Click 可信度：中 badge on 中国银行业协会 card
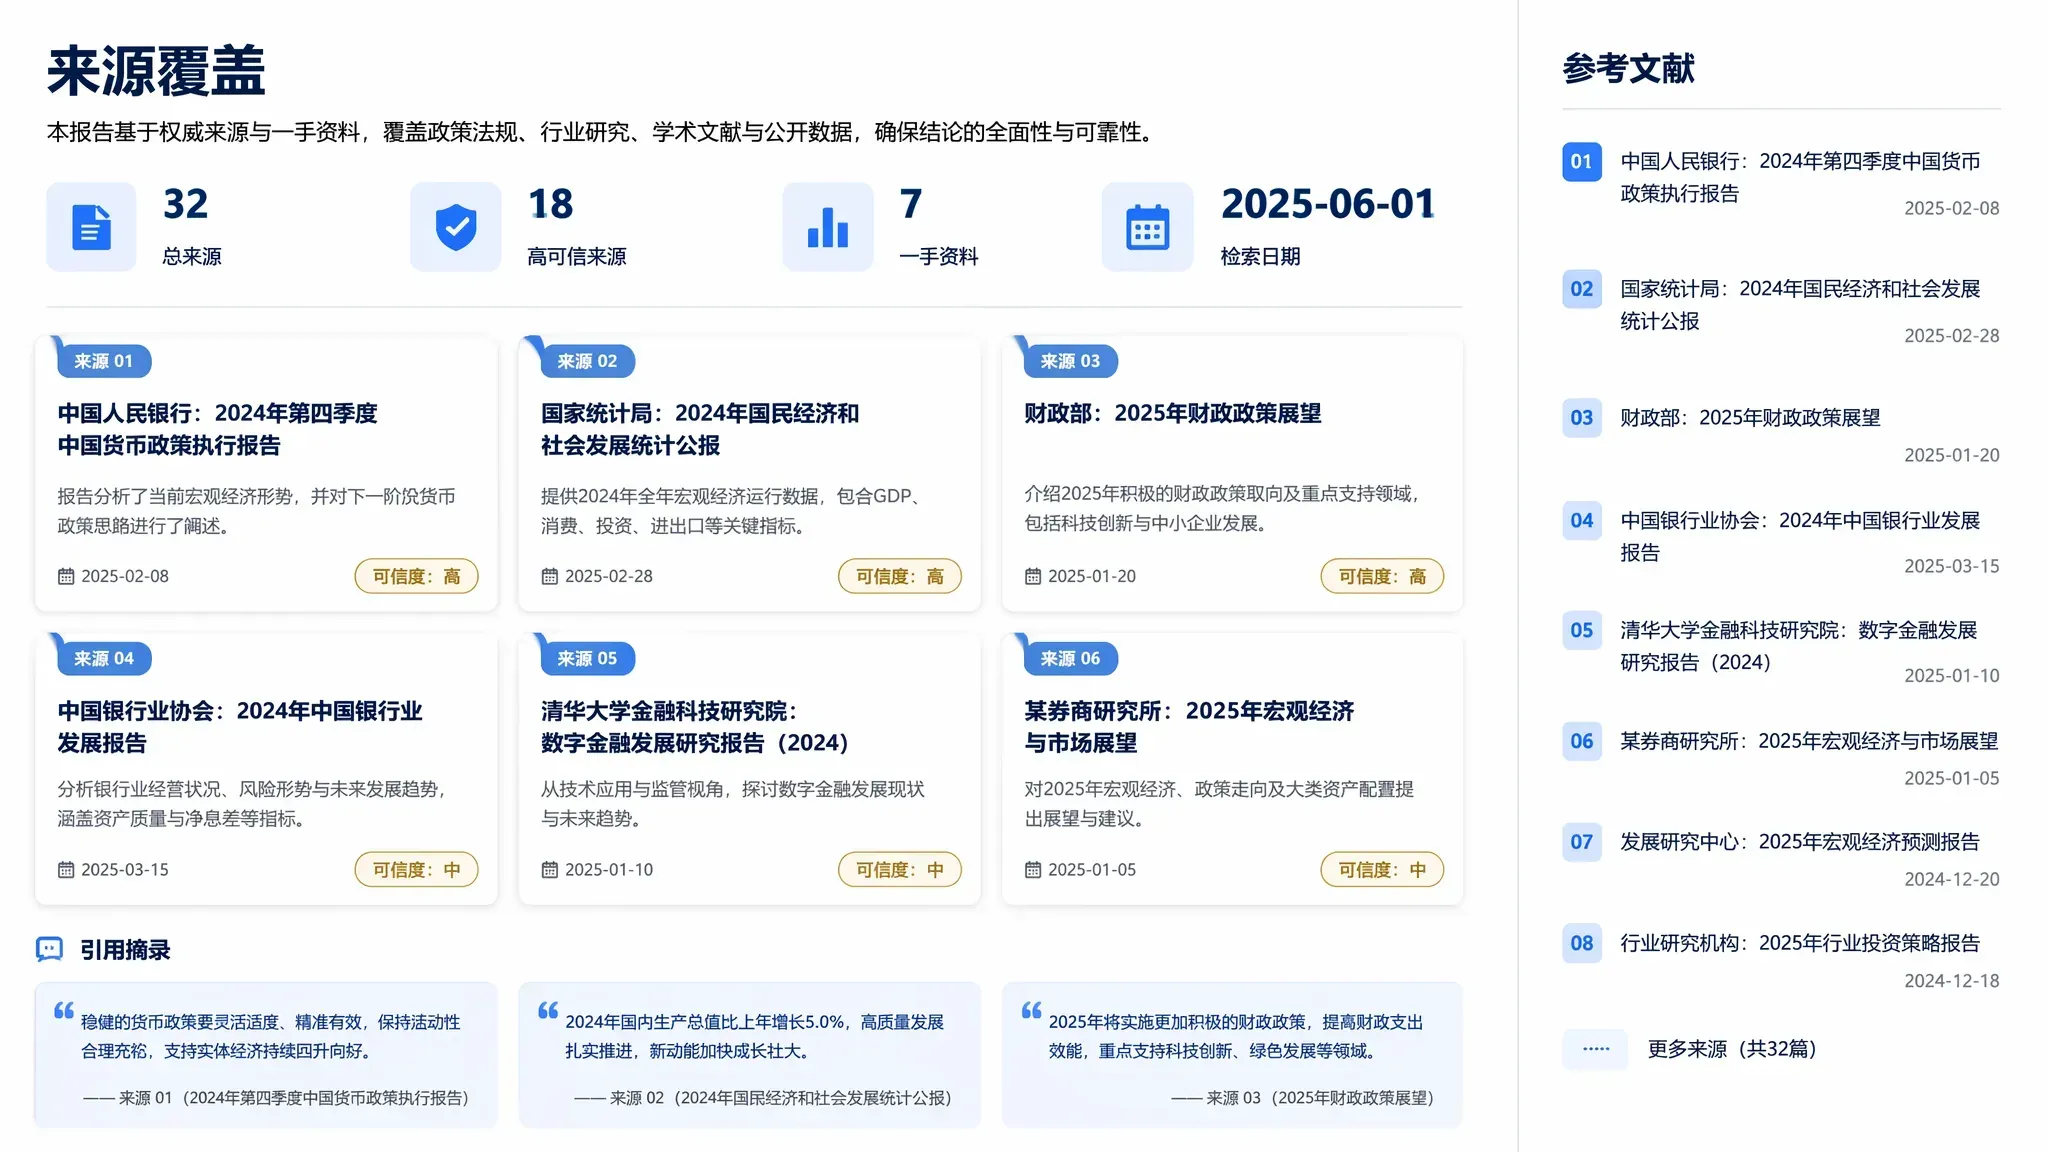The image size is (2048, 1152). pyautogui.click(x=416, y=870)
